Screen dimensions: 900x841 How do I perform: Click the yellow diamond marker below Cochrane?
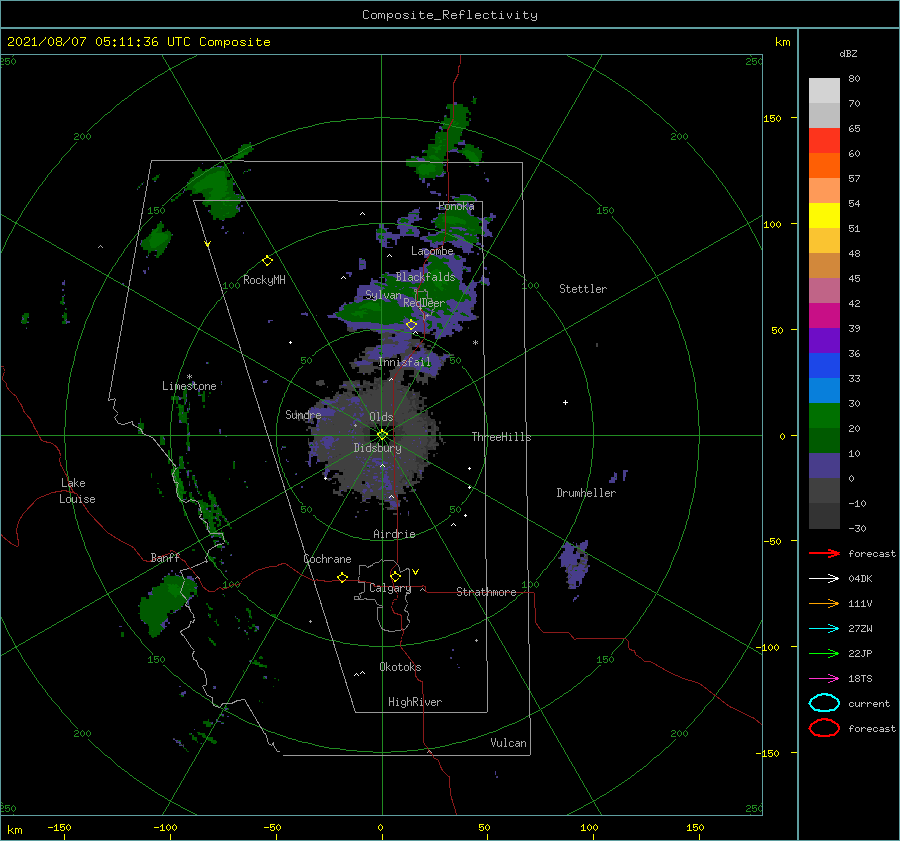coord(342,577)
